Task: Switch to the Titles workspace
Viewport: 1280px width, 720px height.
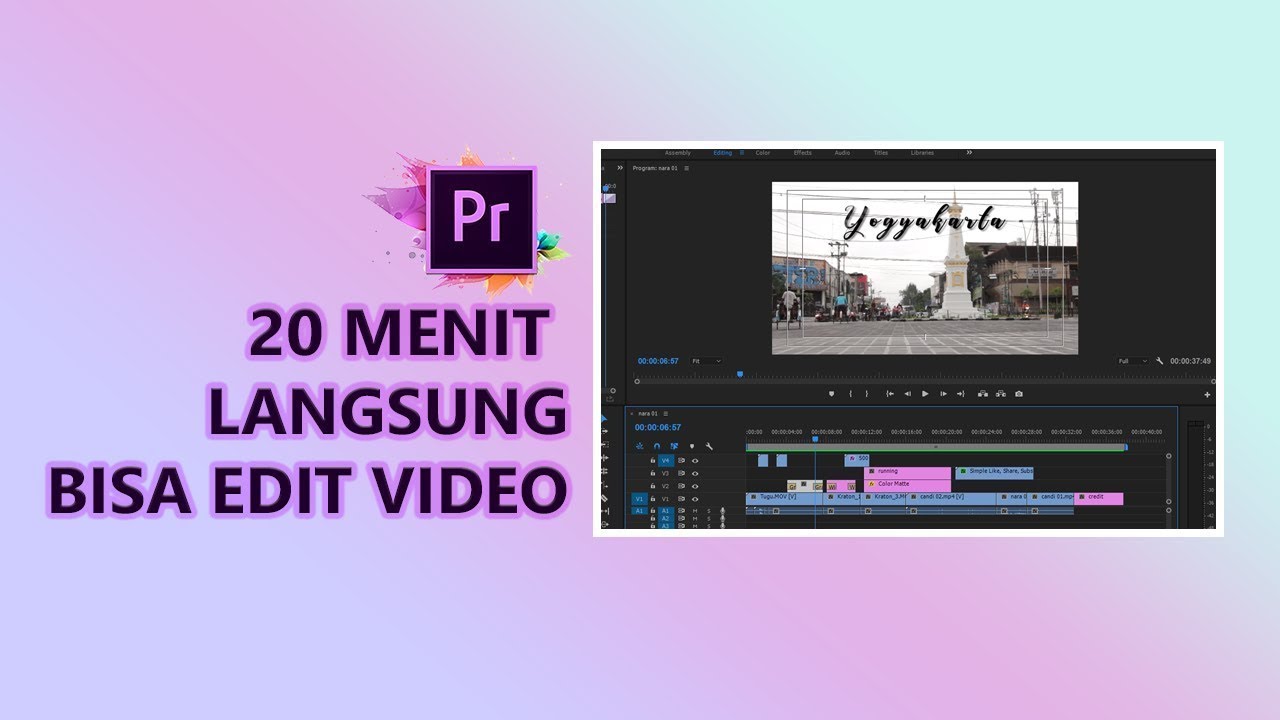Action: (x=881, y=153)
